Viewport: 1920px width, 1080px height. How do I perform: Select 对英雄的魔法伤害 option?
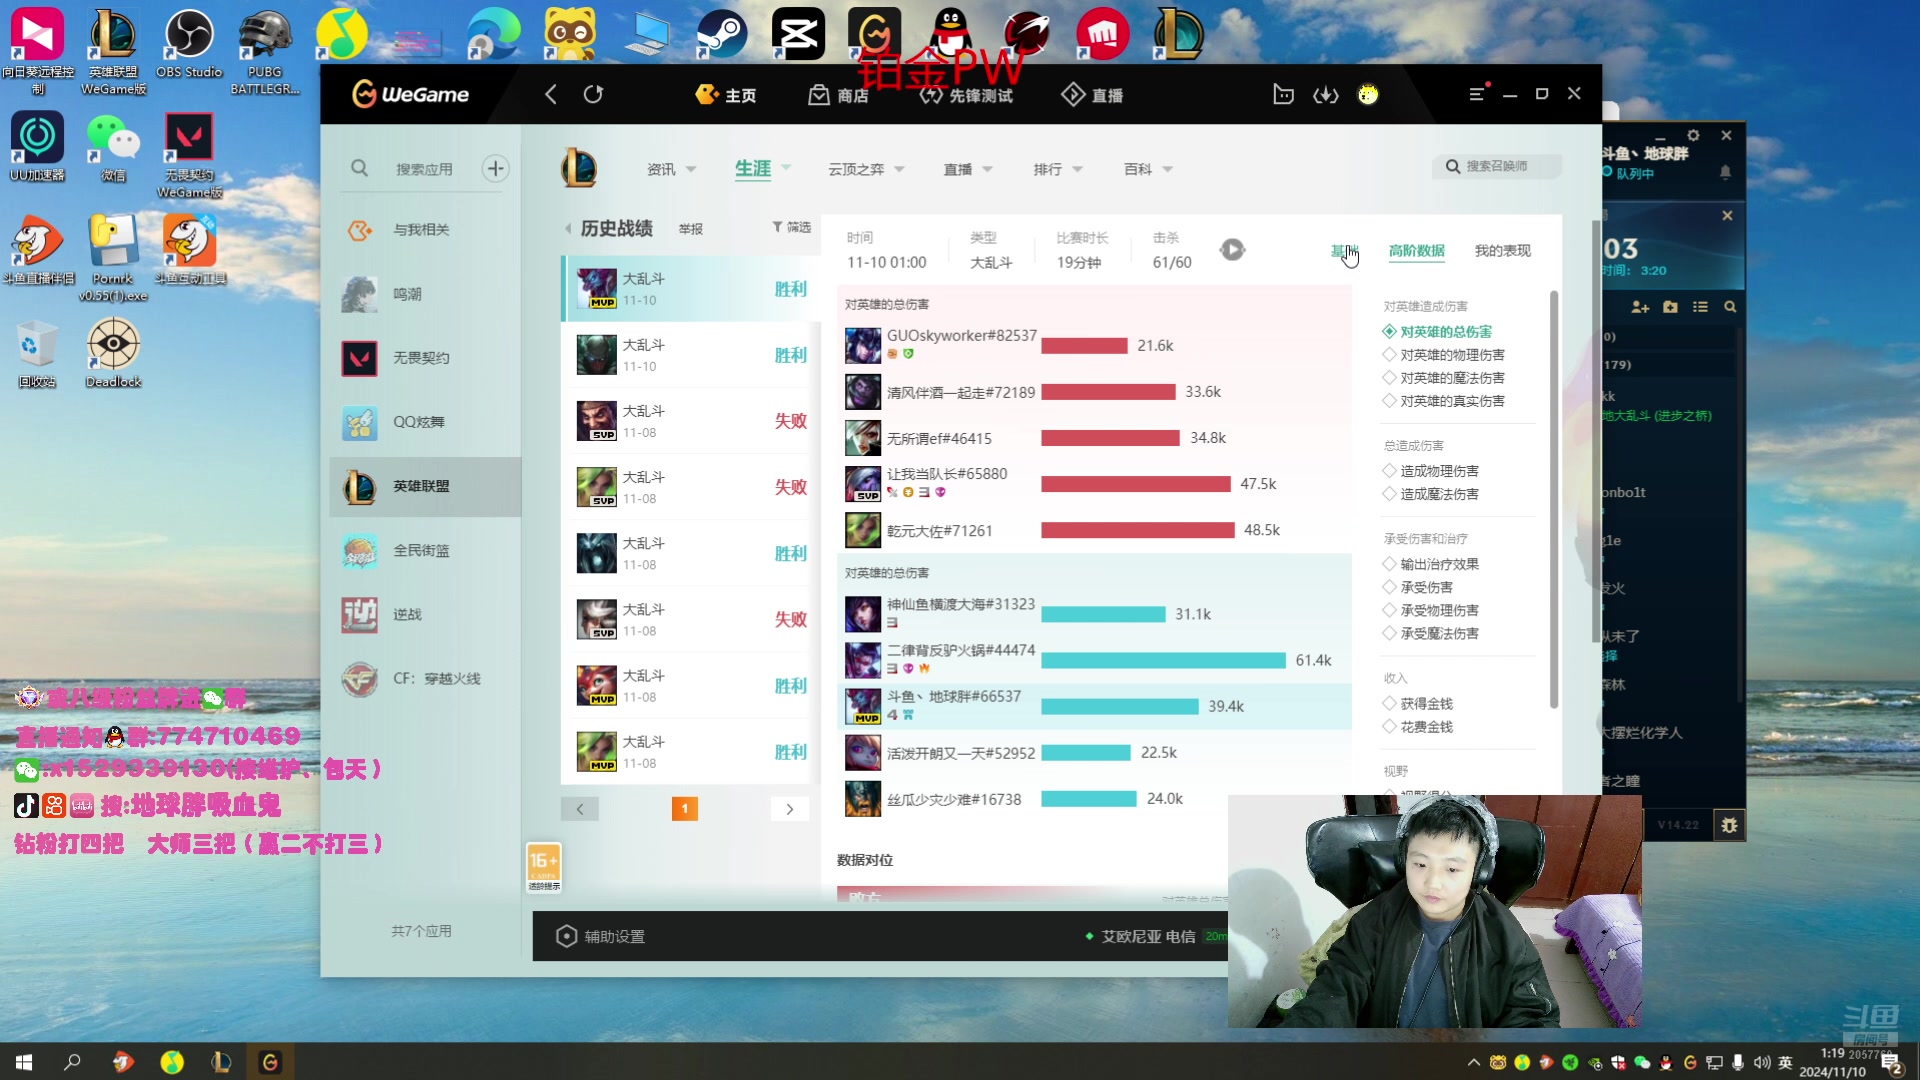1444,378
